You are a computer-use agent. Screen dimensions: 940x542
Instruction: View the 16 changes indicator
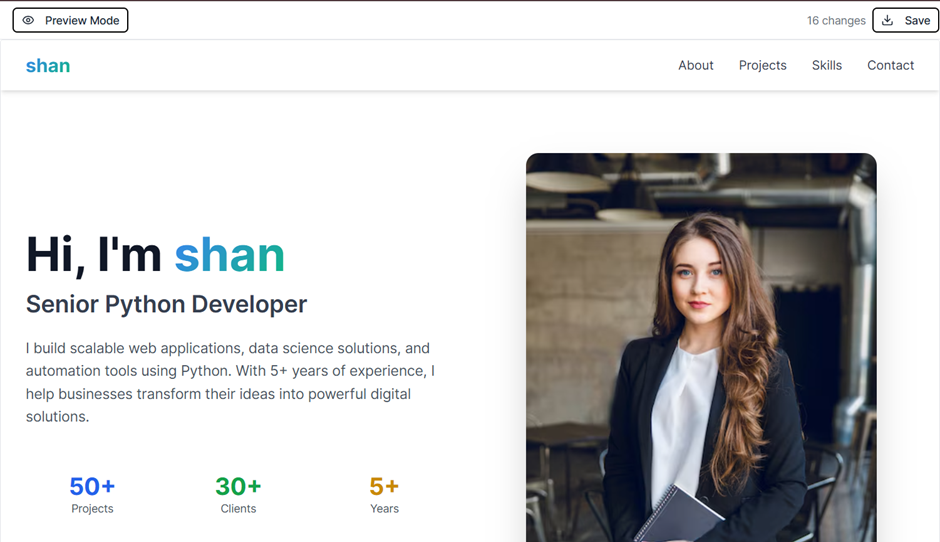click(836, 20)
